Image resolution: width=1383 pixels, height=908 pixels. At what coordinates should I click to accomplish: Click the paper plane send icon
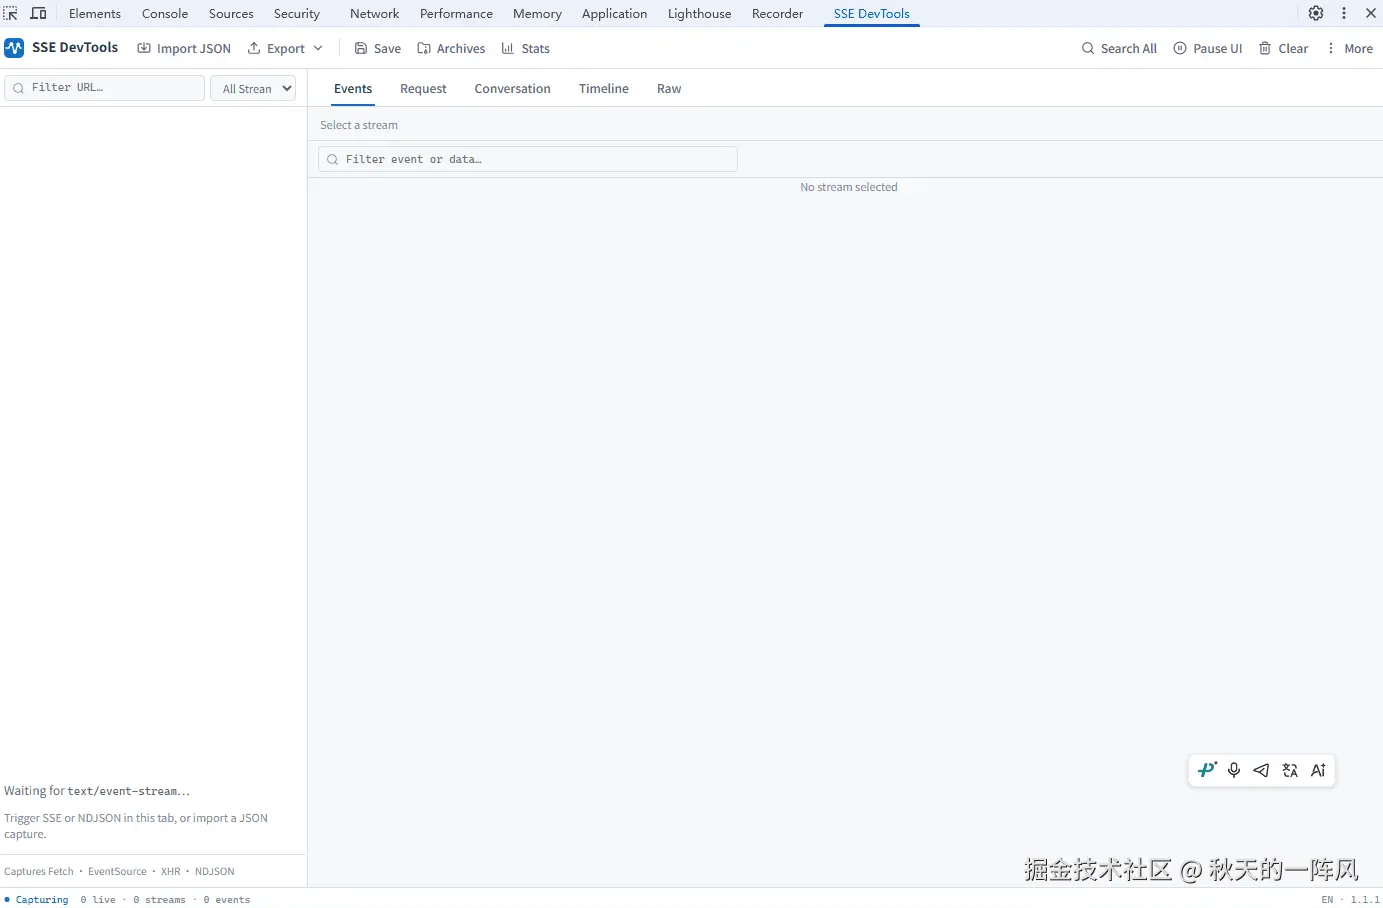[1262, 770]
